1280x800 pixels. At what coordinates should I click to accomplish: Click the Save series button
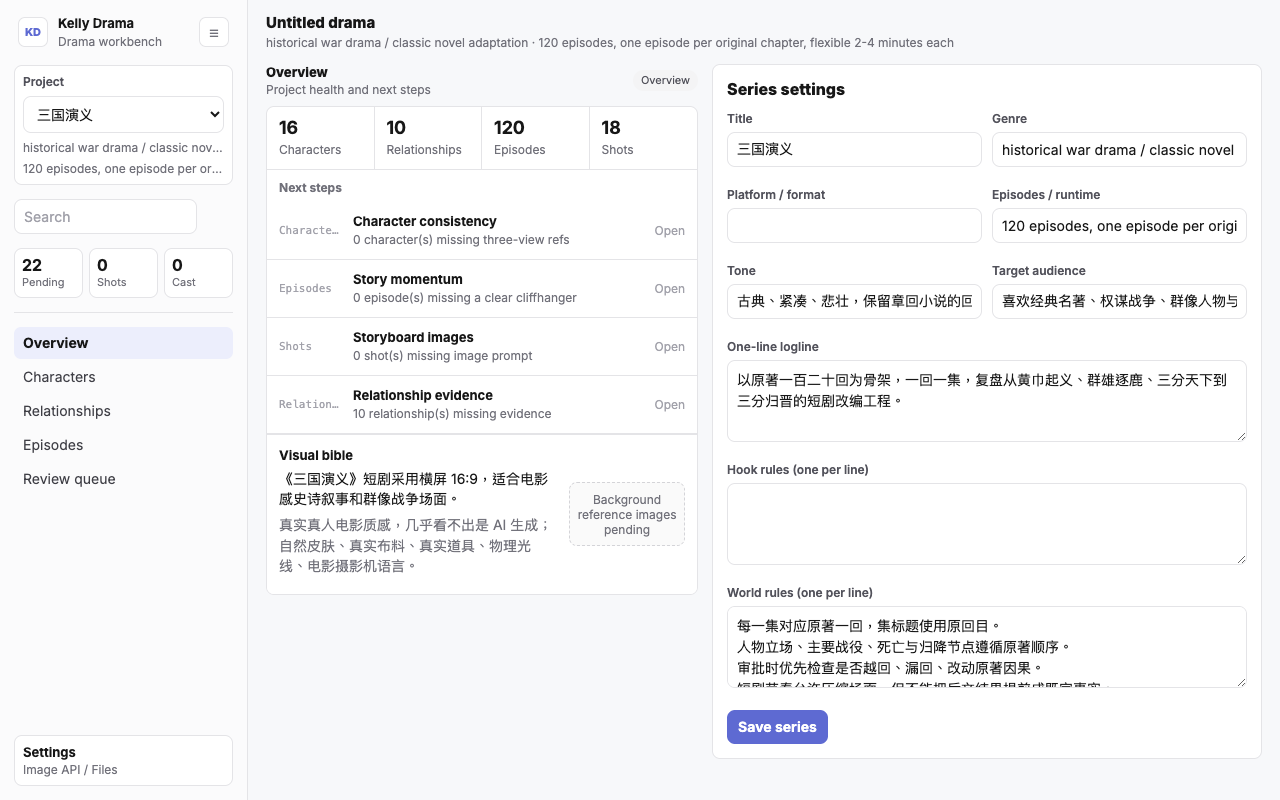[777, 727]
